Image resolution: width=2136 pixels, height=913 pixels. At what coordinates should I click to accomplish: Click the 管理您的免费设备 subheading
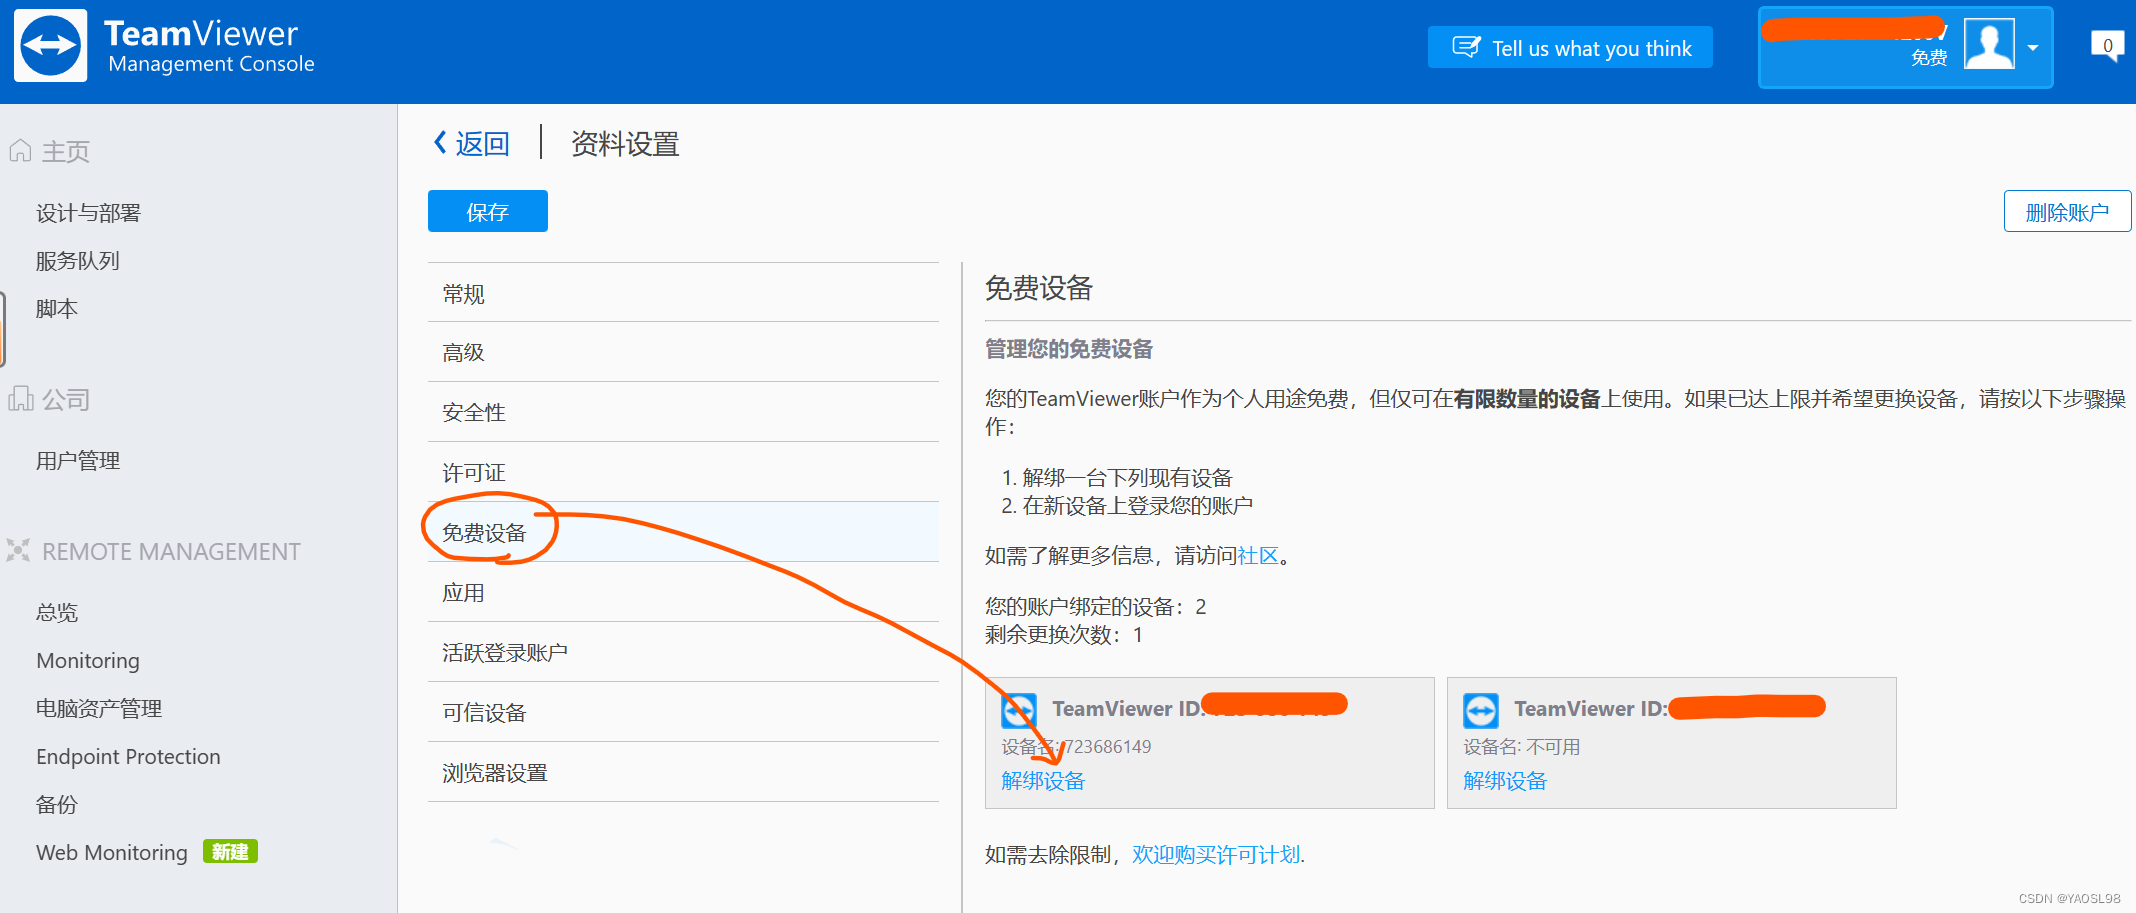click(1069, 349)
